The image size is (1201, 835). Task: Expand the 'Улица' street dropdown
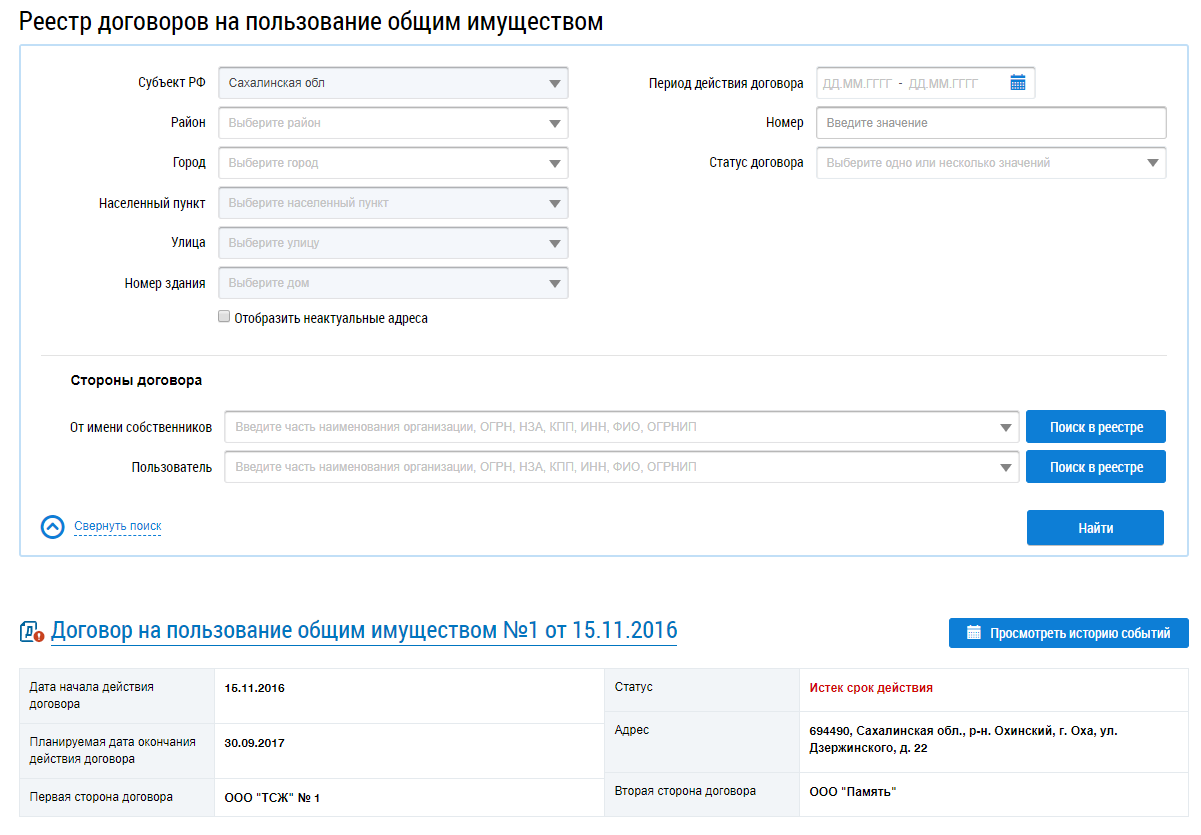[x=393, y=243]
